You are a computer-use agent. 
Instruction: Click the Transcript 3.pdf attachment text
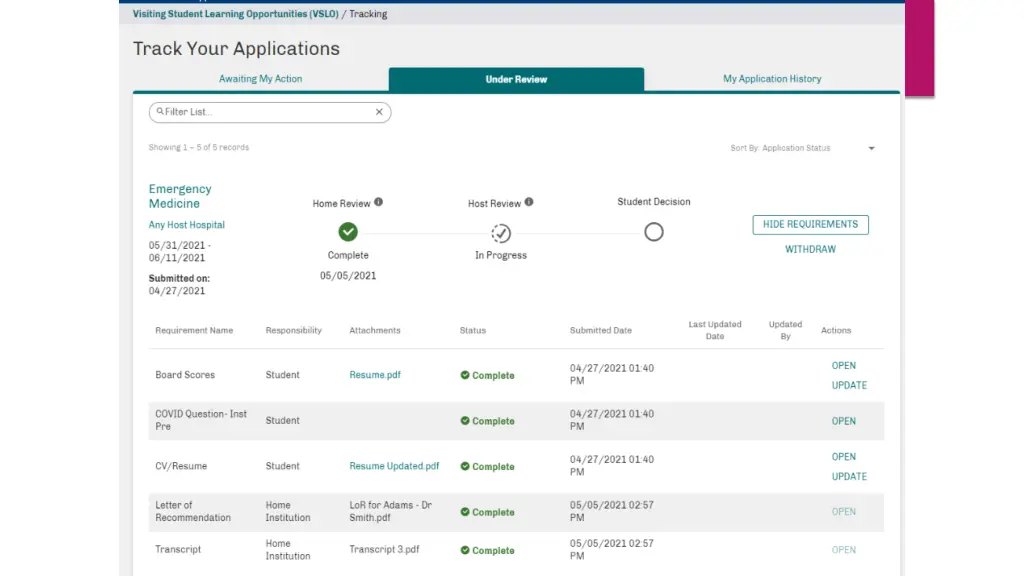pos(384,550)
